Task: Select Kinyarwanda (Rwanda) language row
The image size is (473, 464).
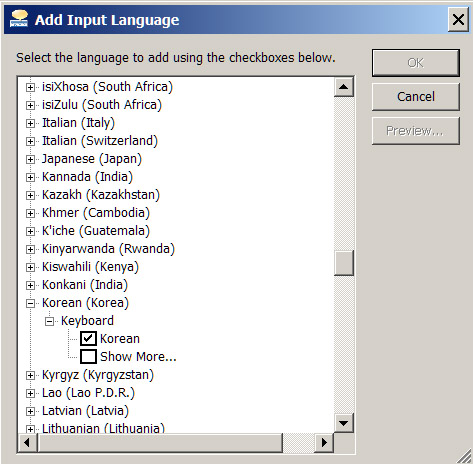Action: pyautogui.click(x=108, y=249)
